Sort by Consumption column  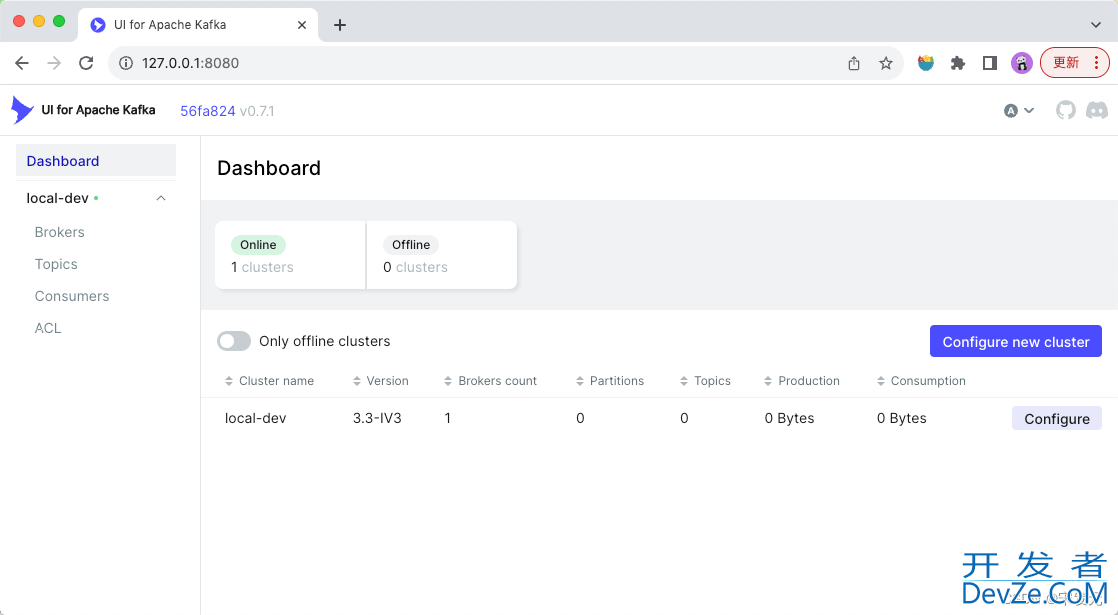point(921,381)
